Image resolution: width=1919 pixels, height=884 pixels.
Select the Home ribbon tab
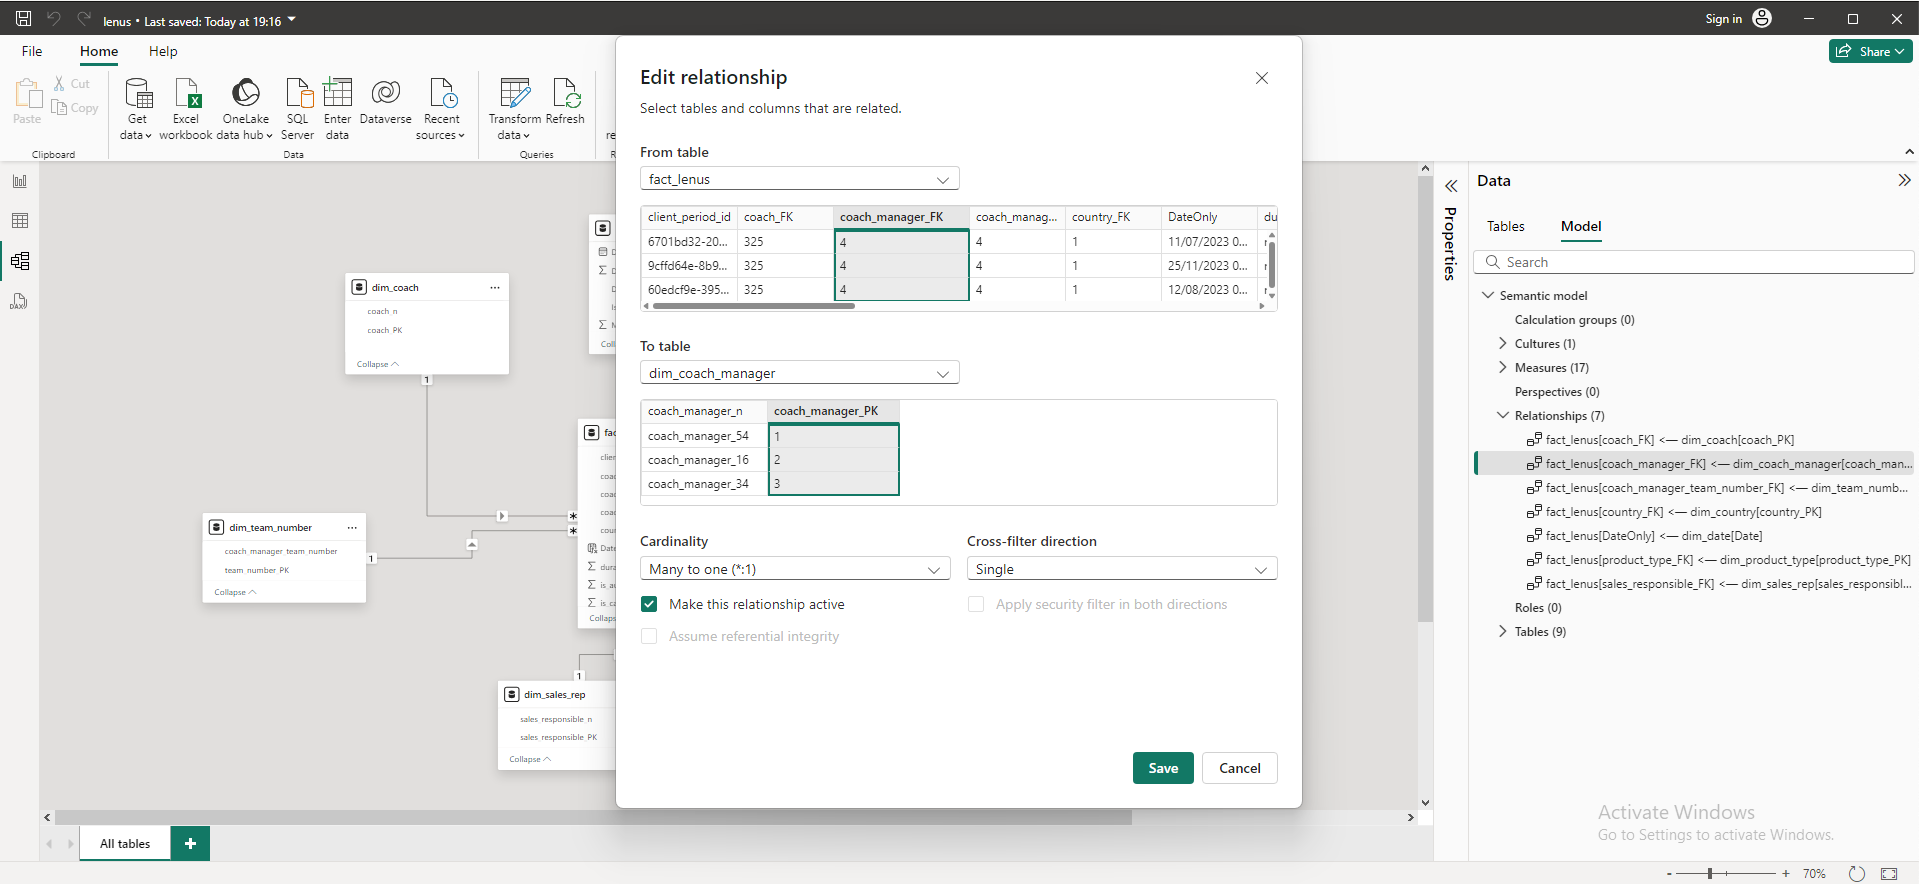[x=99, y=51]
